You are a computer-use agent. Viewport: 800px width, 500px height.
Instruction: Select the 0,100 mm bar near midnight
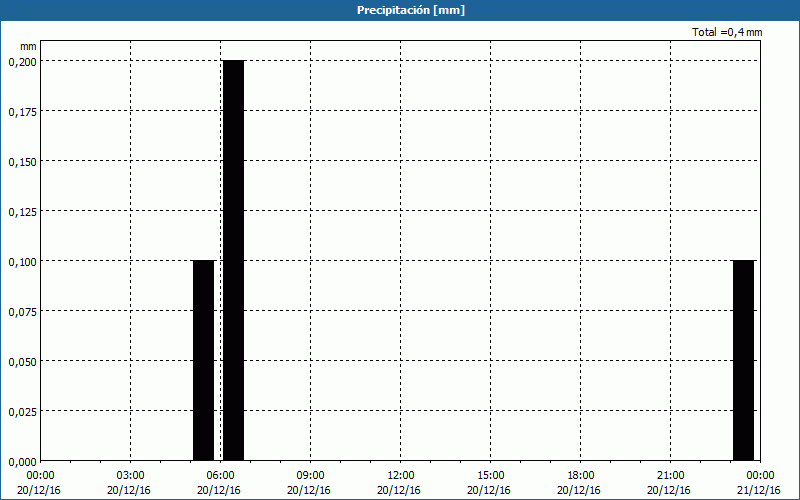coord(743,360)
